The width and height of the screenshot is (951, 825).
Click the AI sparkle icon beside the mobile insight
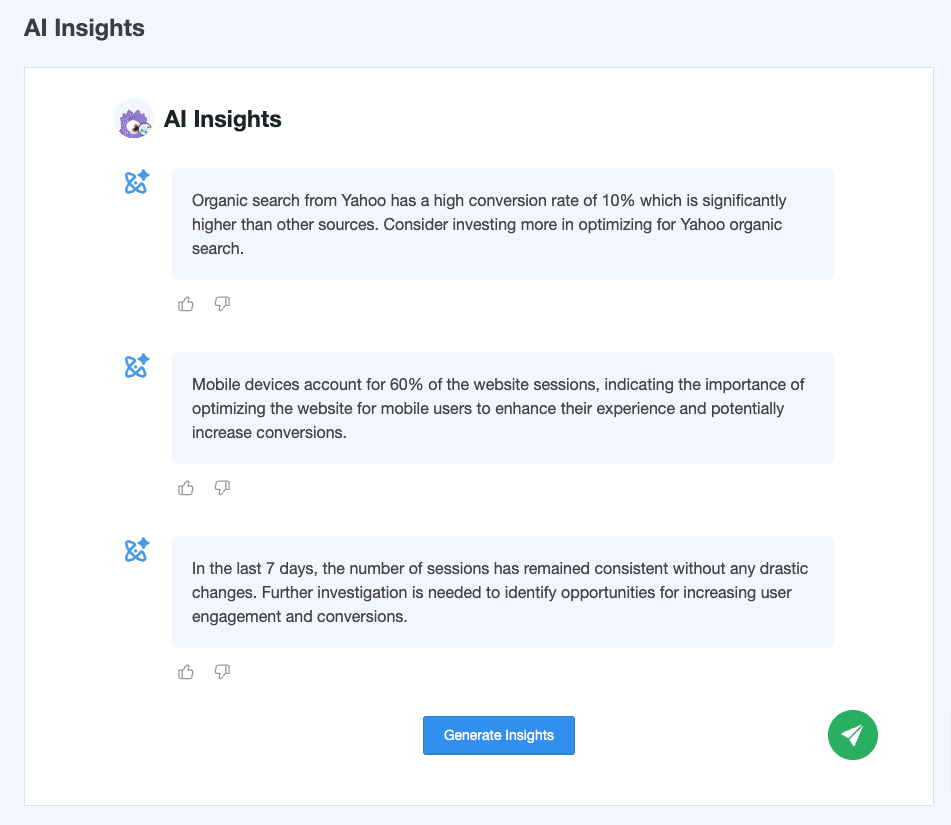point(135,367)
